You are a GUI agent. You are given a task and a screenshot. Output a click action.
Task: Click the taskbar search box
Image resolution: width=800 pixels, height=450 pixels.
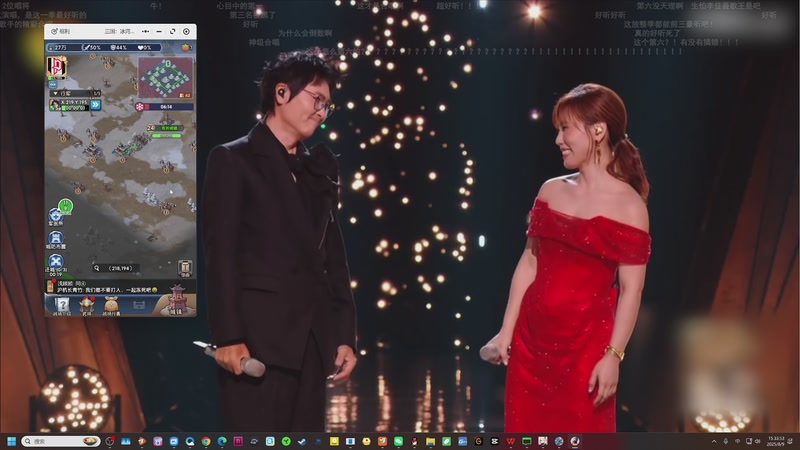click(x=61, y=441)
